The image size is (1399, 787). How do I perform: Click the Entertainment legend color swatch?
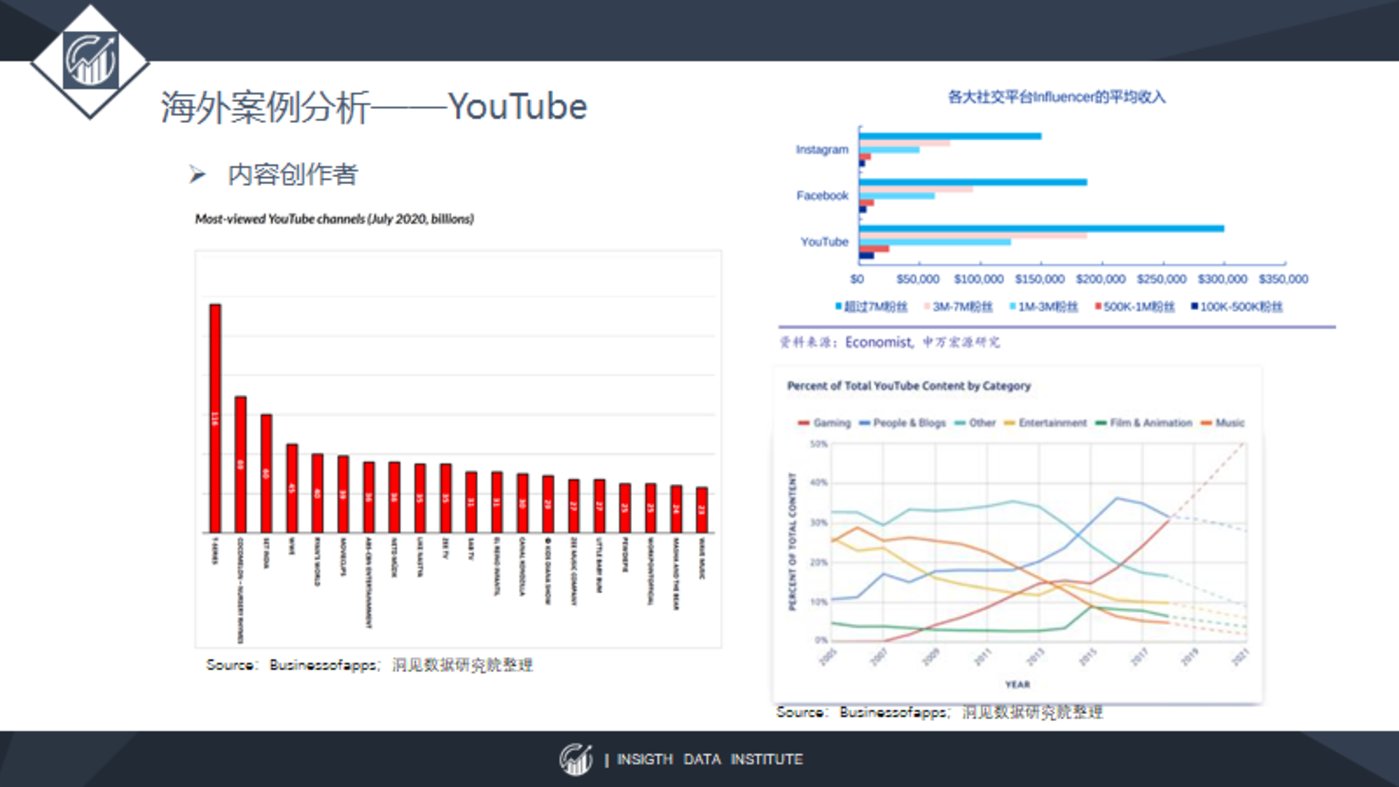1010,423
